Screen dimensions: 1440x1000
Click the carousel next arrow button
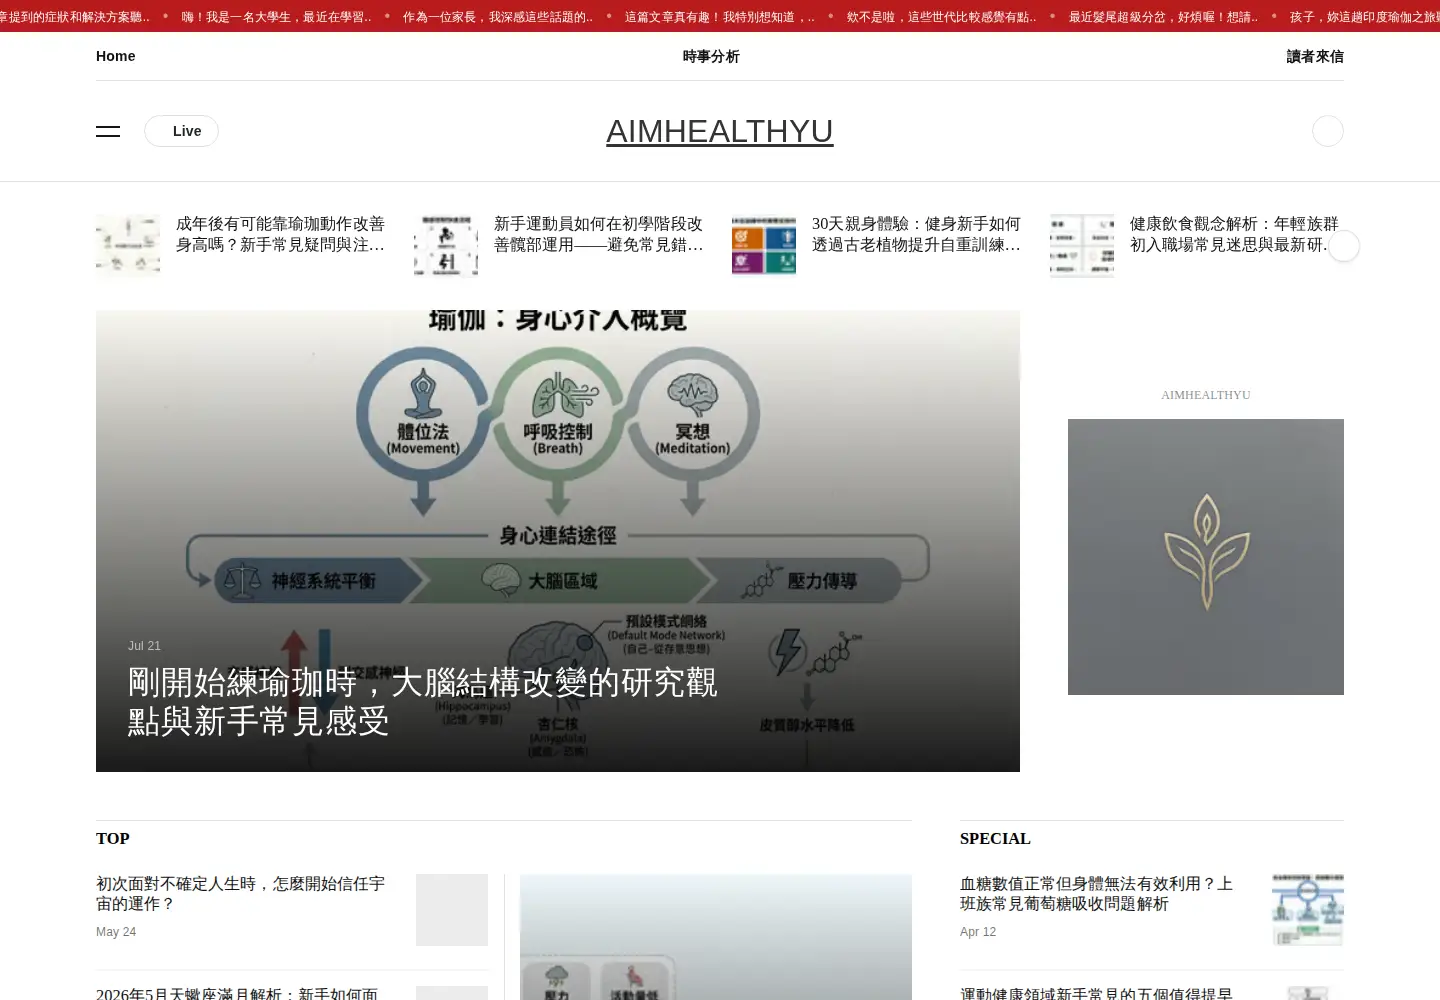point(1343,246)
